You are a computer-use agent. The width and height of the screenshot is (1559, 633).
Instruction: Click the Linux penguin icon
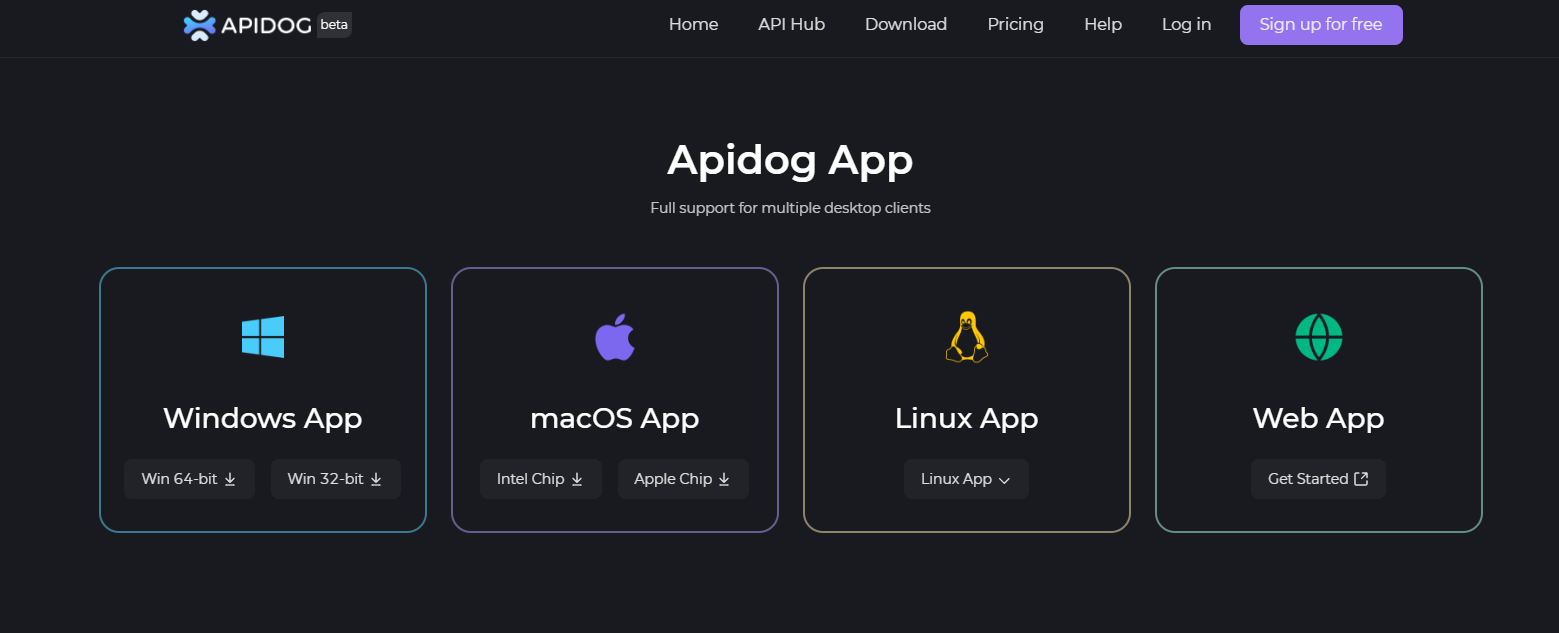967,337
